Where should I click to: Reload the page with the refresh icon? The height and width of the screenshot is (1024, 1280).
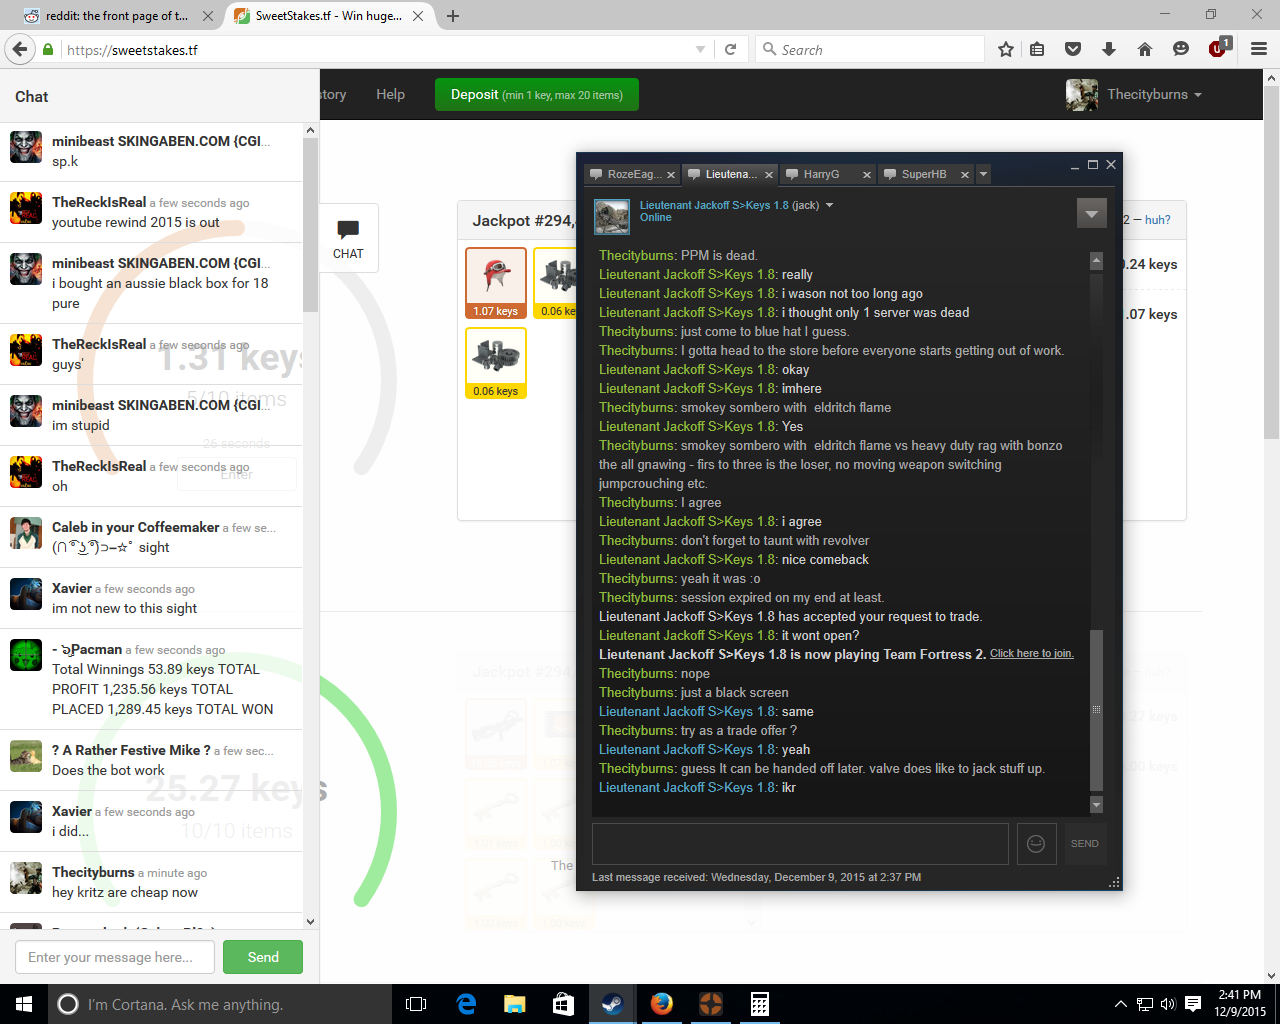pos(731,49)
